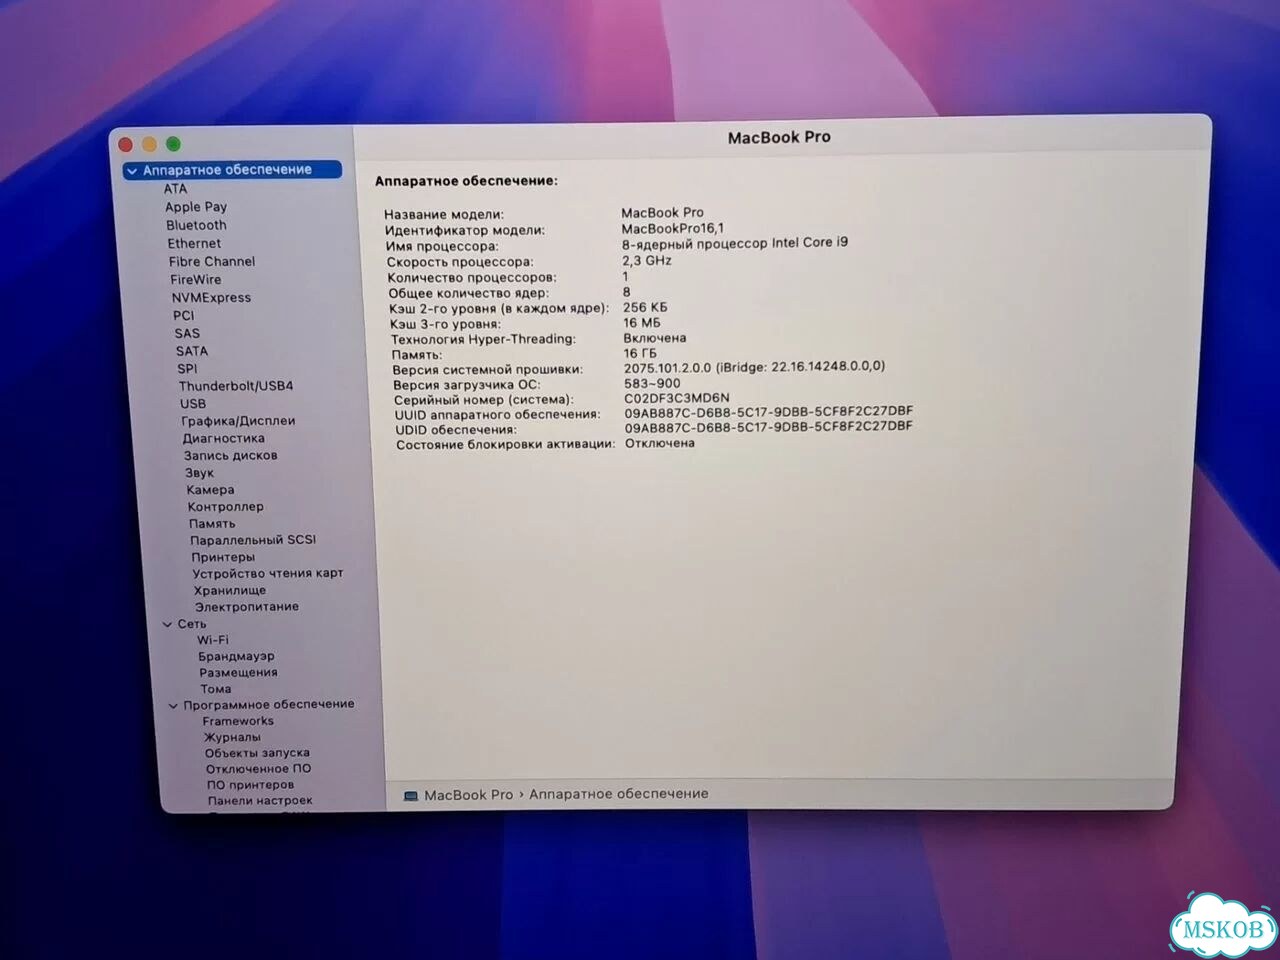Select Диагностика in the sidebar
Screen dimensions: 1280x960
coord(223,438)
